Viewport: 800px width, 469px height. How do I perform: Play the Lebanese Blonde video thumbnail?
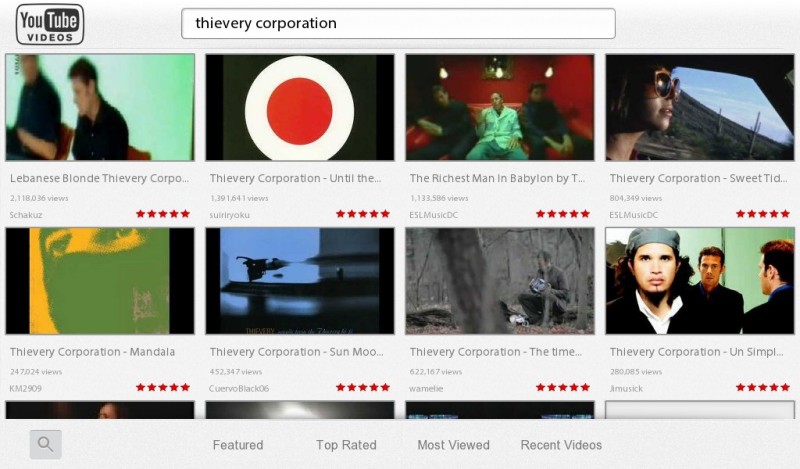[x=100, y=108]
